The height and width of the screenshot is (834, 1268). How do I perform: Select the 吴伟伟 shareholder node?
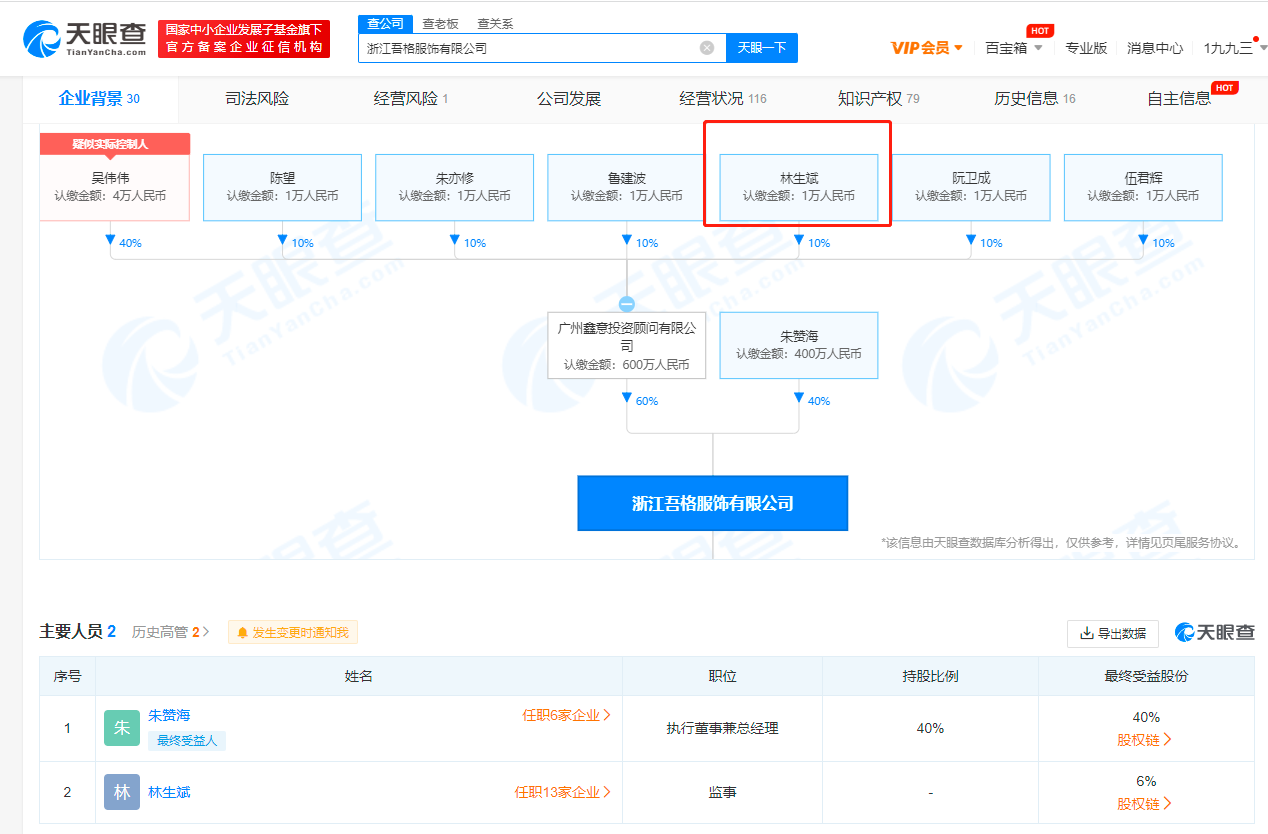(115, 187)
